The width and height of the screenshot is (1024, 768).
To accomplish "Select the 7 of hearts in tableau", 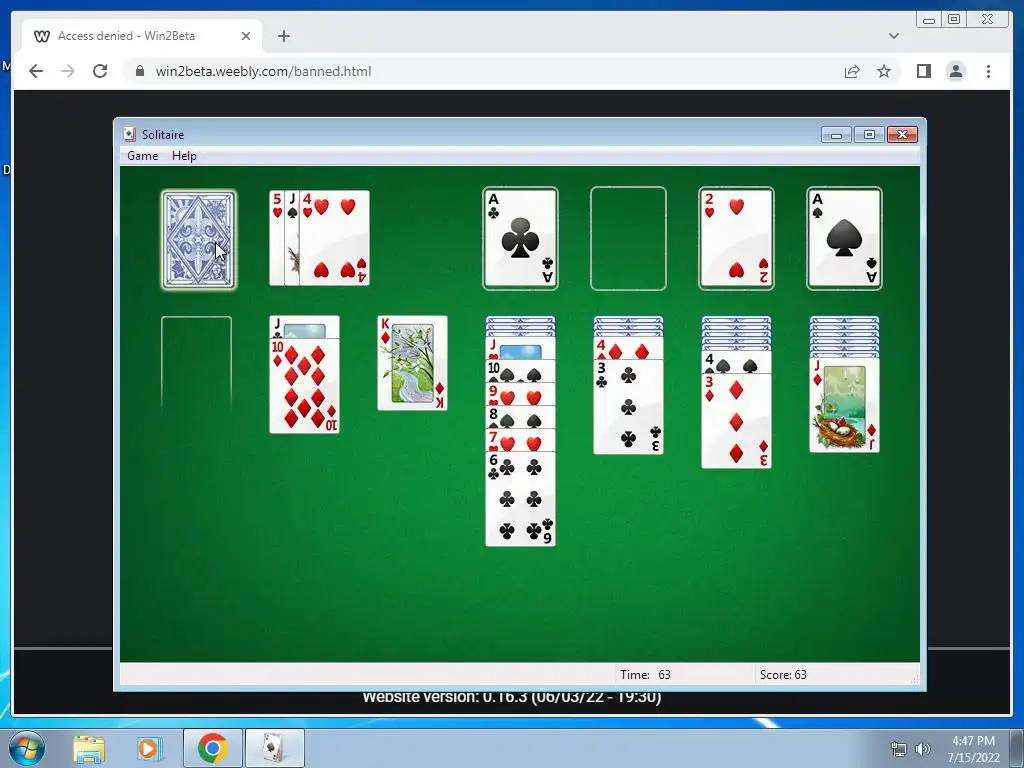I will pyautogui.click(x=520, y=440).
